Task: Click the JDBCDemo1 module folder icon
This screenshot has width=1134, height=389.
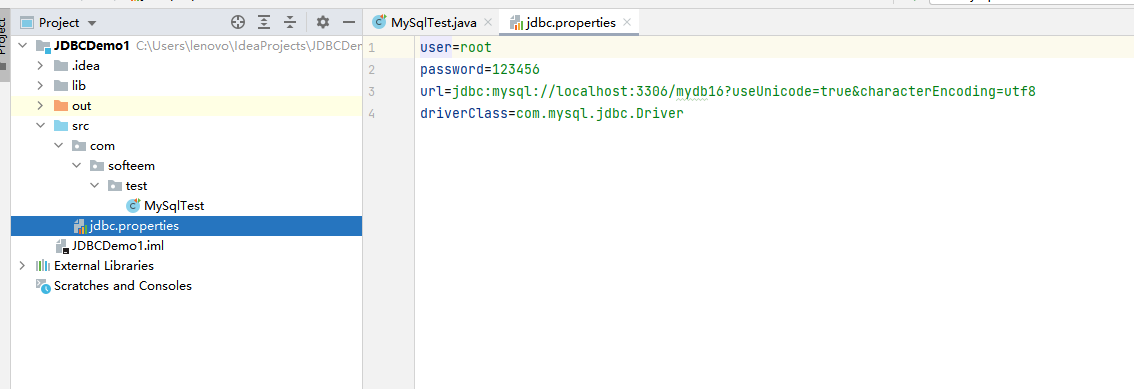Action: (x=43, y=46)
